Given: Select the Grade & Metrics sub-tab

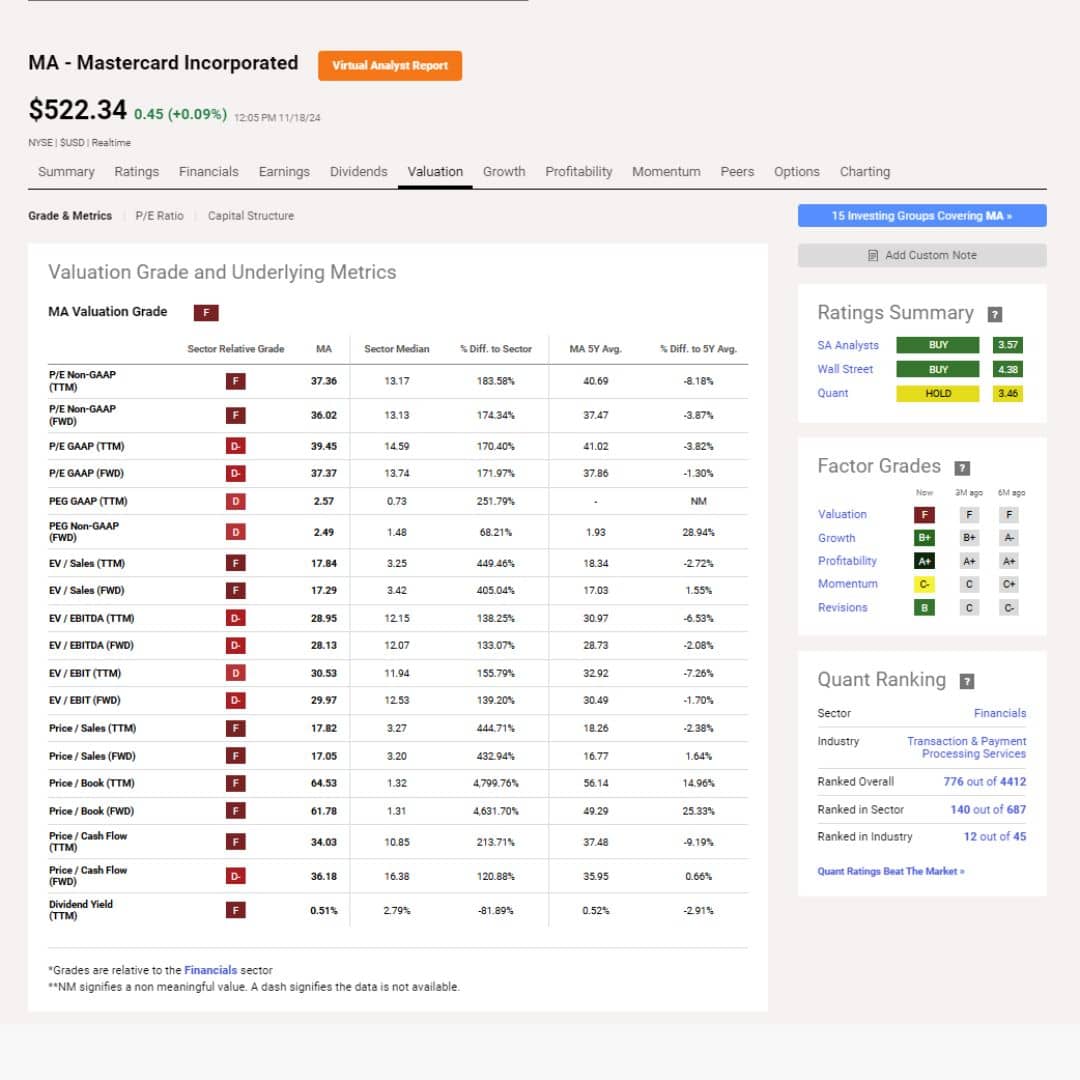Looking at the screenshot, I should [x=70, y=216].
